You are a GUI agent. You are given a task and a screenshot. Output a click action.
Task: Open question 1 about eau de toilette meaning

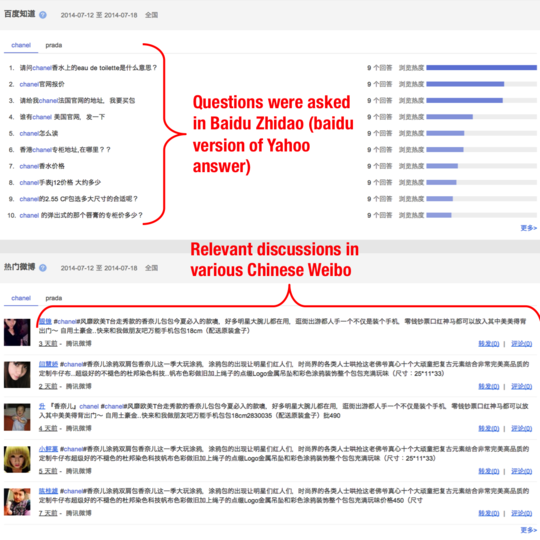click(88, 68)
